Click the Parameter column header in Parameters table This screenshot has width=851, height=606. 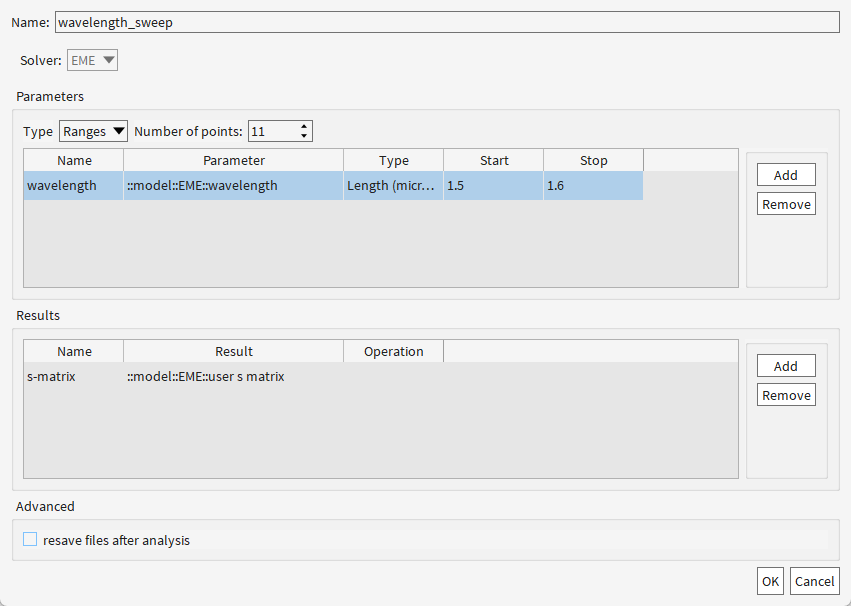(233, 161)
